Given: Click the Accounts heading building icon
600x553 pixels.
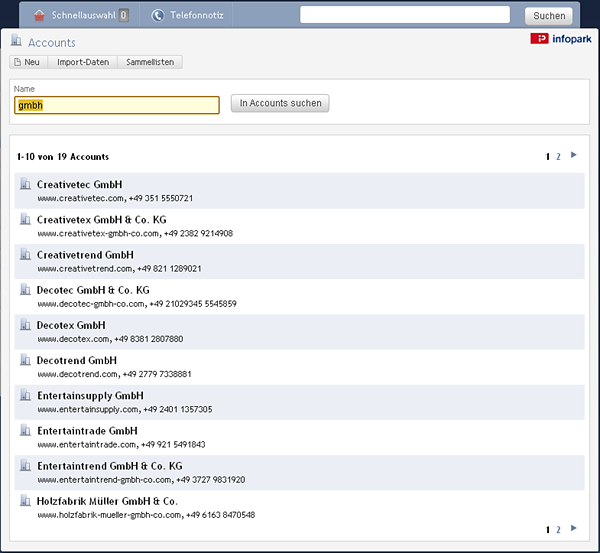Looking at the screenshot, I should coord(16,40).
